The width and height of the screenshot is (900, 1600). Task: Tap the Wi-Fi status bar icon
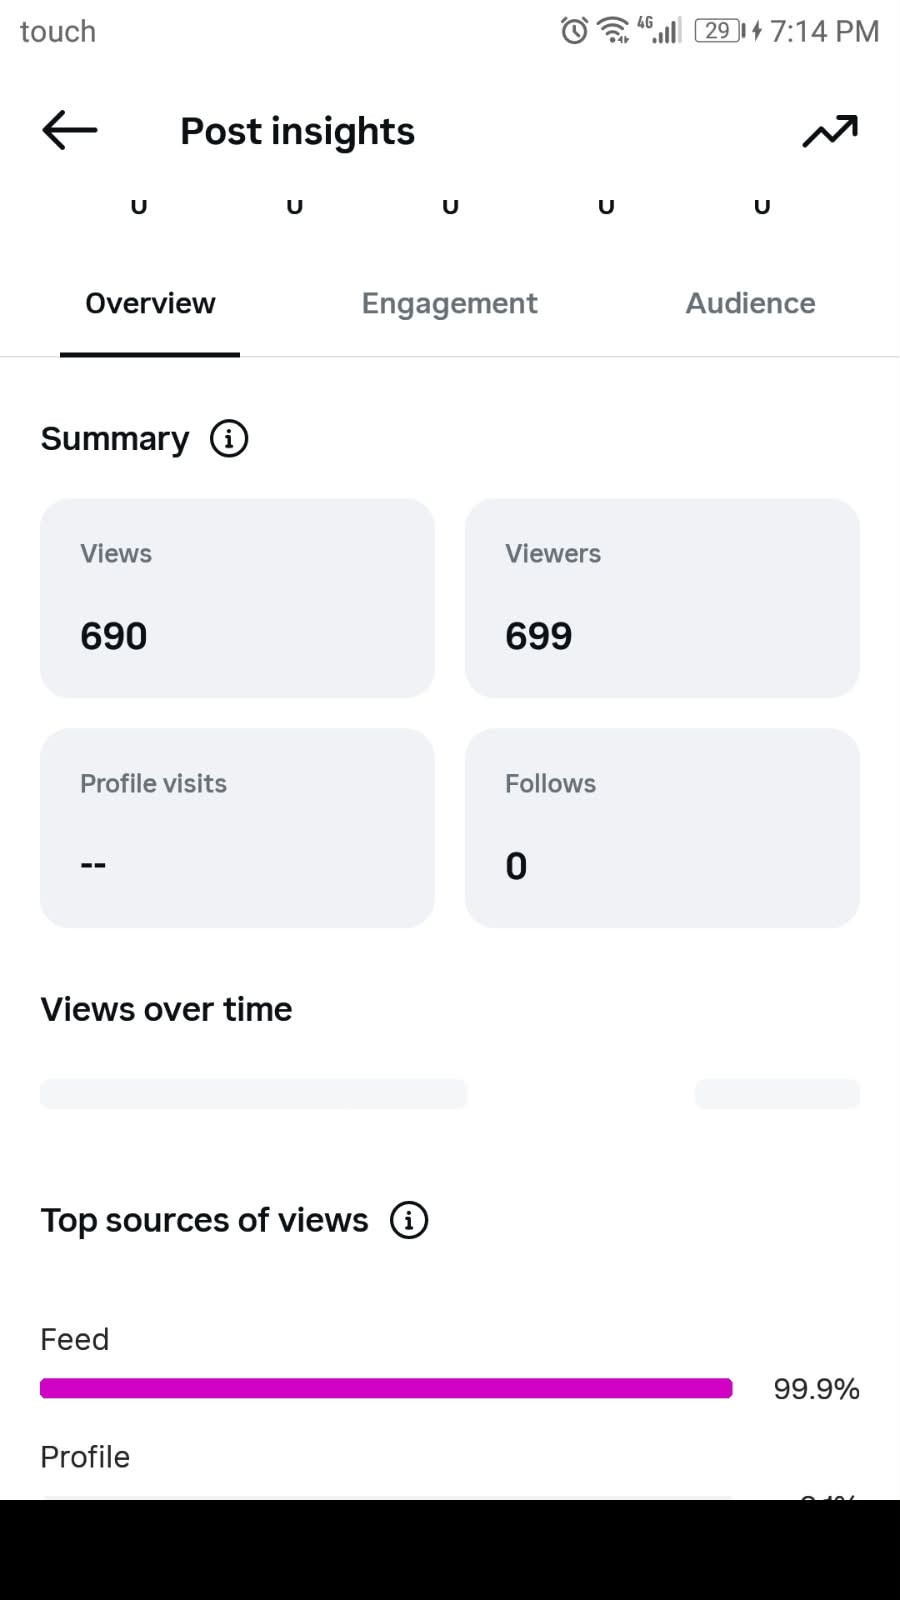[x=613, y=31]
